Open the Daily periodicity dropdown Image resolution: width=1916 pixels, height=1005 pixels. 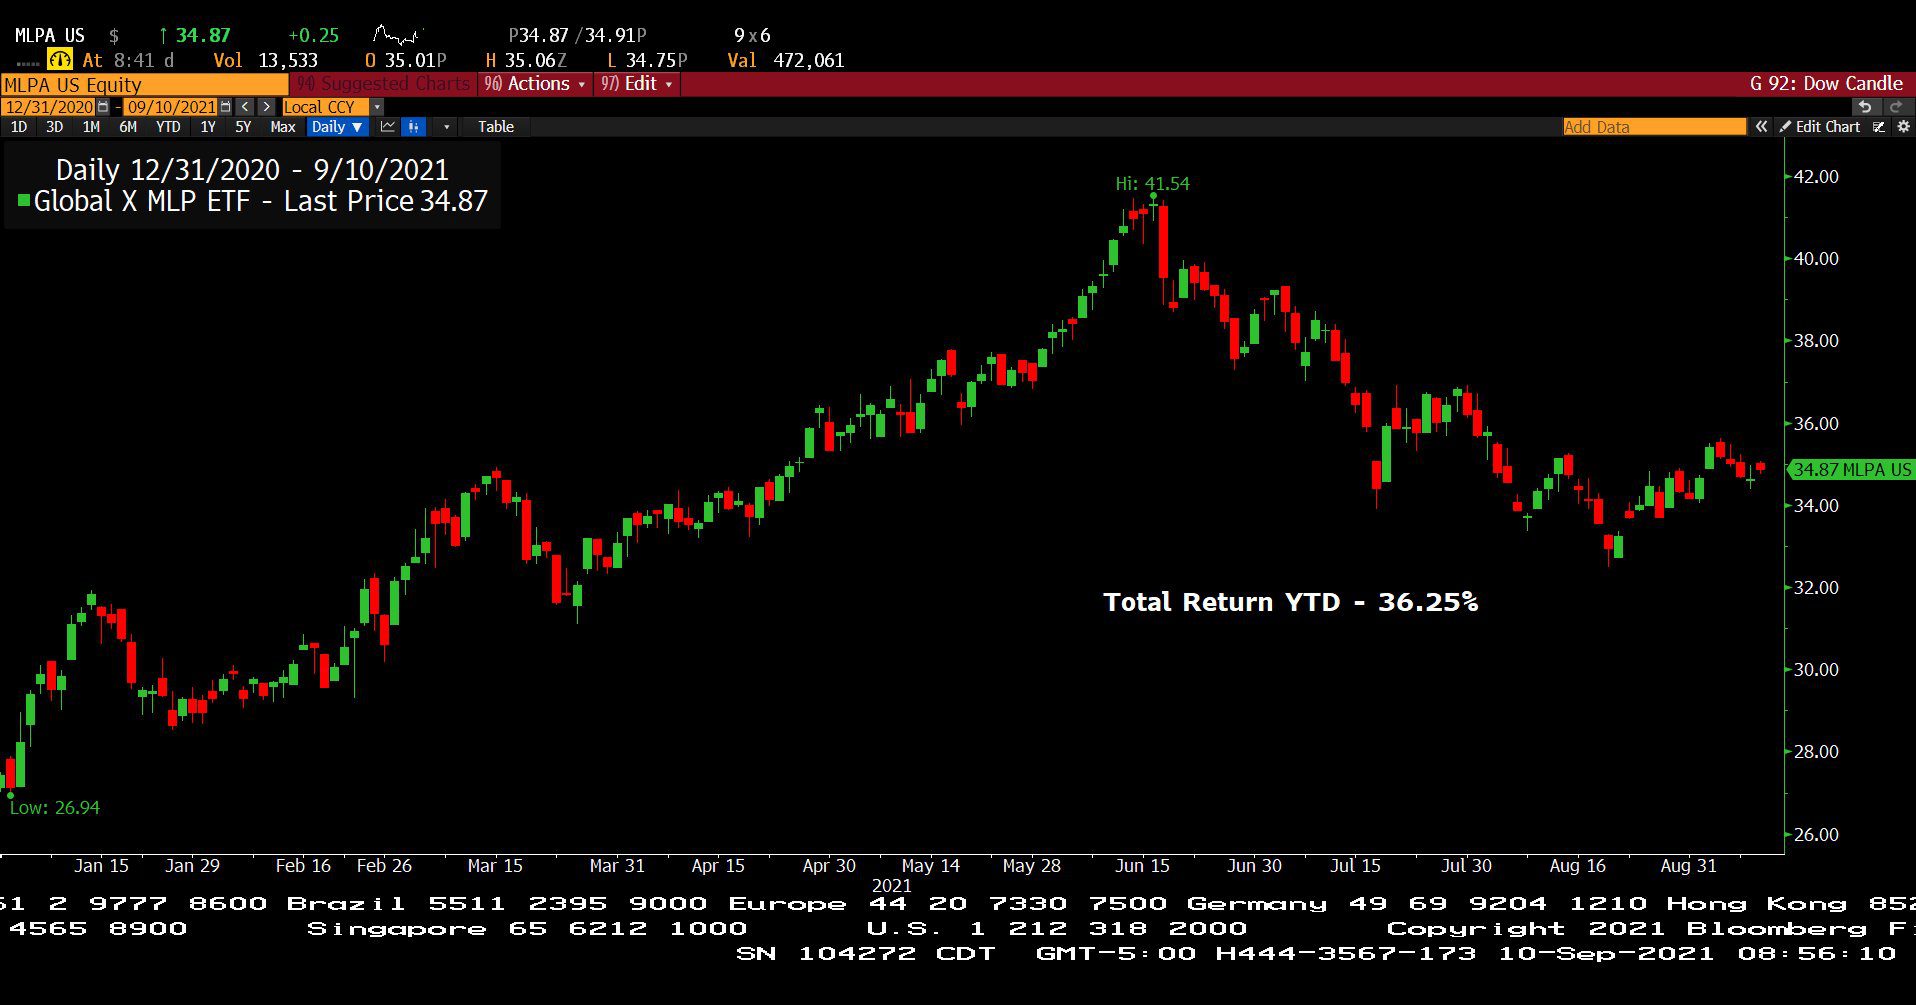pyautogui.click(x=337, y=127)
